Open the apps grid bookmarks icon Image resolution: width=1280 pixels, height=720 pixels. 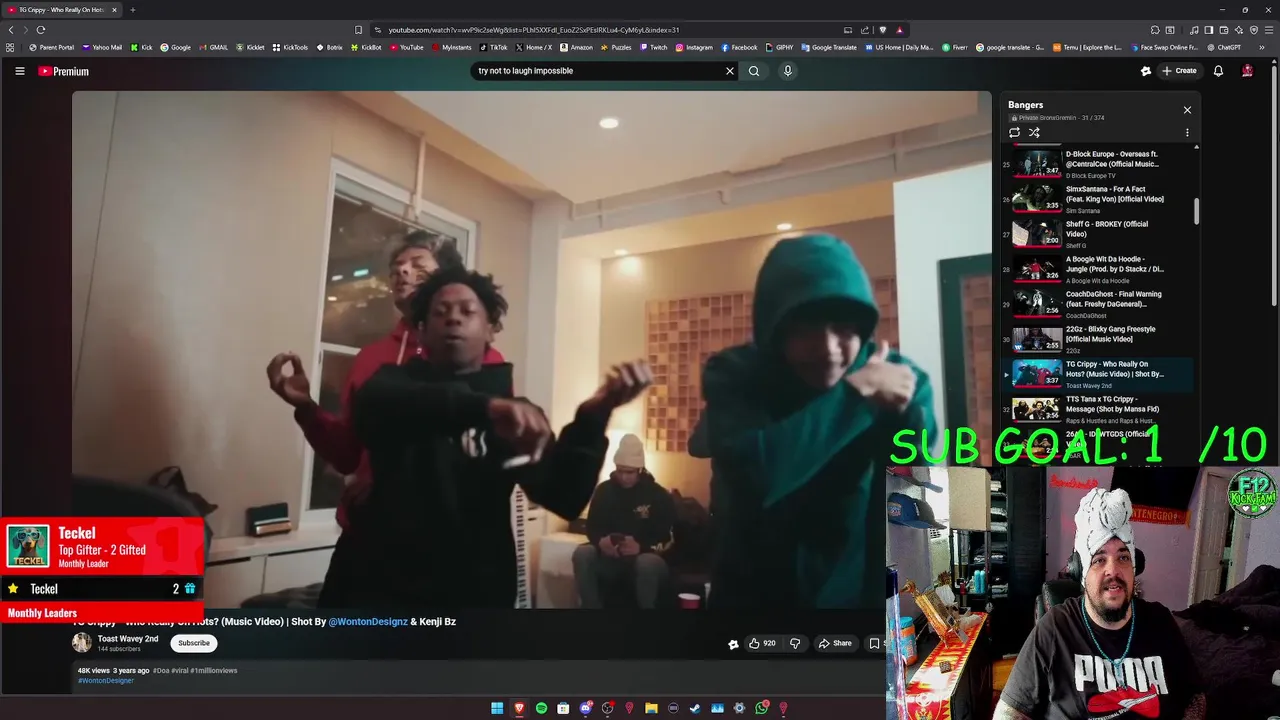[10, 47]
